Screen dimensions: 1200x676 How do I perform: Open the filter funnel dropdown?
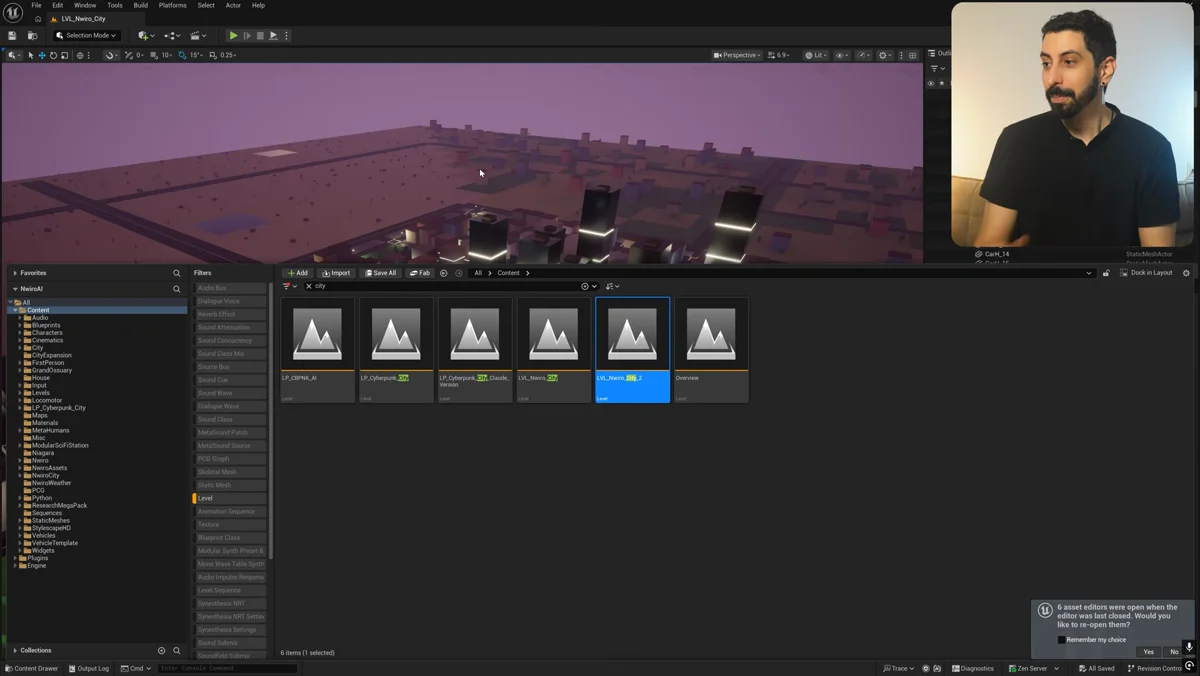pos(289,286)
